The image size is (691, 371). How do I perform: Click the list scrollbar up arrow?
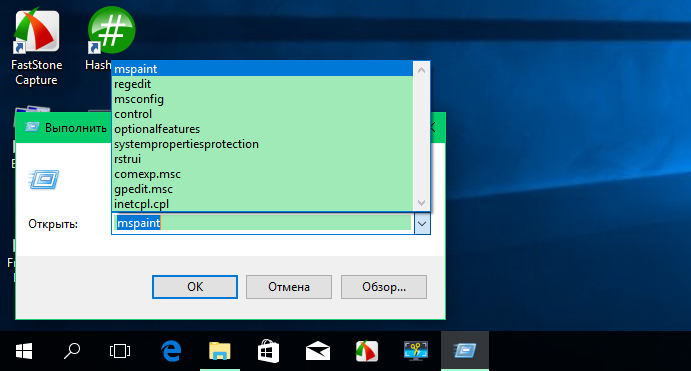coord(421,70)
